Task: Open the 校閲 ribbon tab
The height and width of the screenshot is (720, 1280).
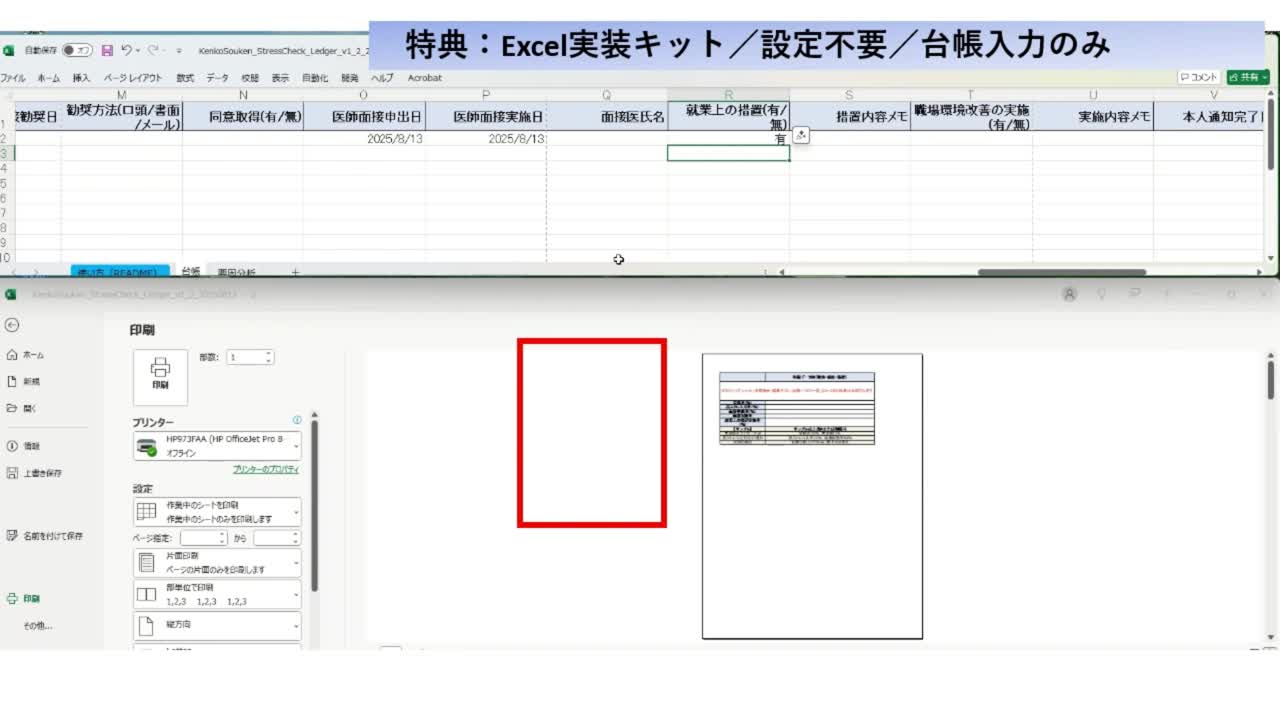Action: click(x=250, y=78)
